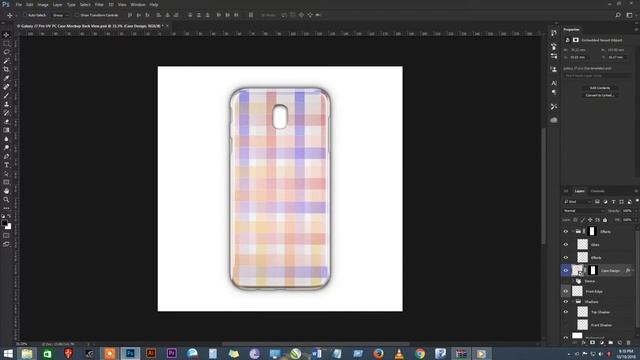Open the Paragraph panel icon
This screenshot has height=360, width=640.
[x=553, y=93]
